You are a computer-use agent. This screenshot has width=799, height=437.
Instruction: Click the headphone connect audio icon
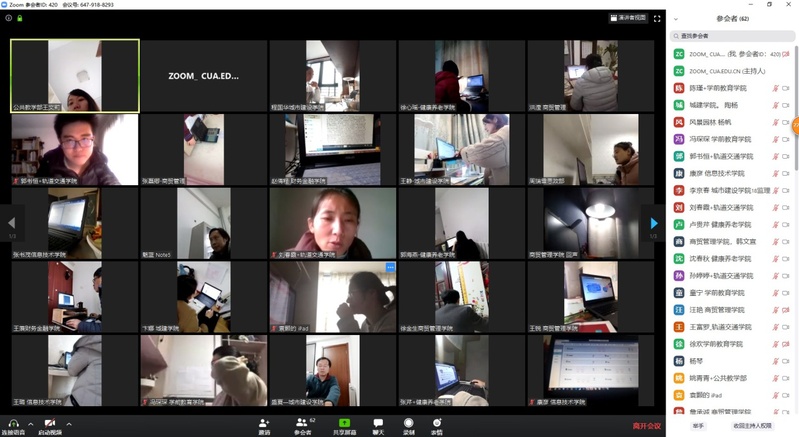click(13, 423)
